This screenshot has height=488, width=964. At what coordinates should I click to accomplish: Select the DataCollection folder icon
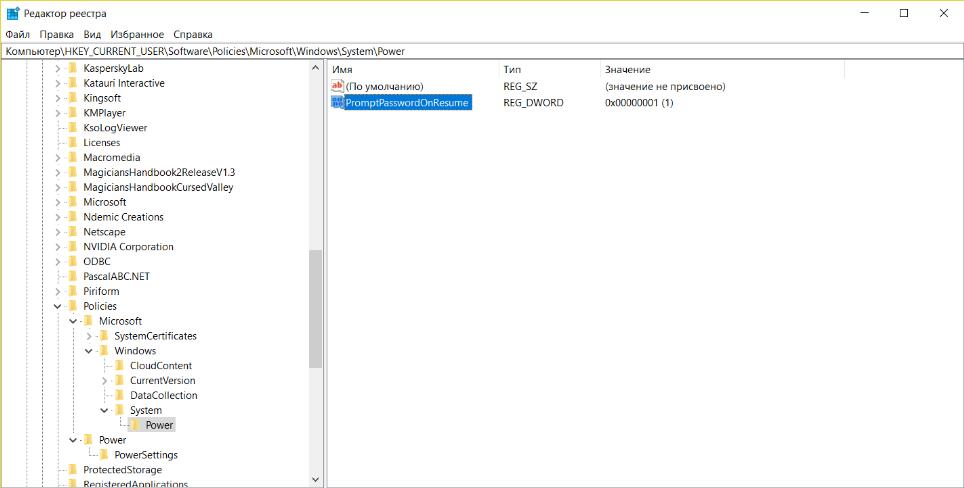click(x=119, y=395)
